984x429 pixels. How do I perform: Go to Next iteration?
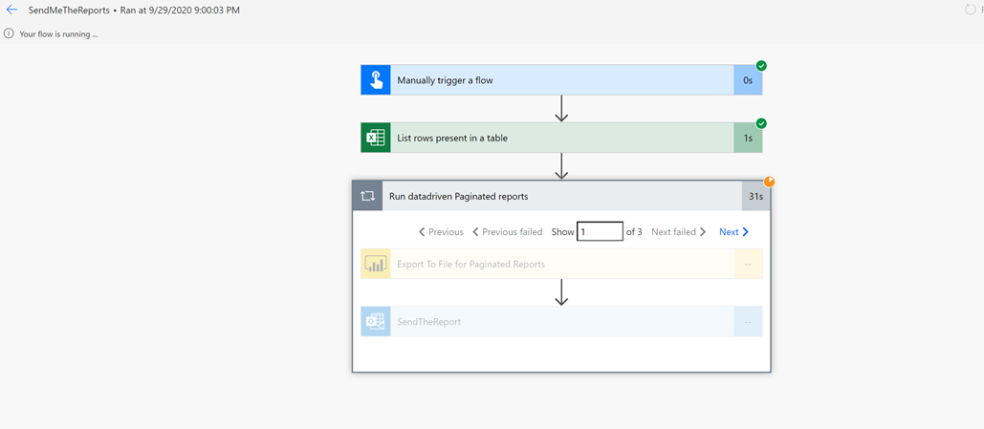point(734,232)
